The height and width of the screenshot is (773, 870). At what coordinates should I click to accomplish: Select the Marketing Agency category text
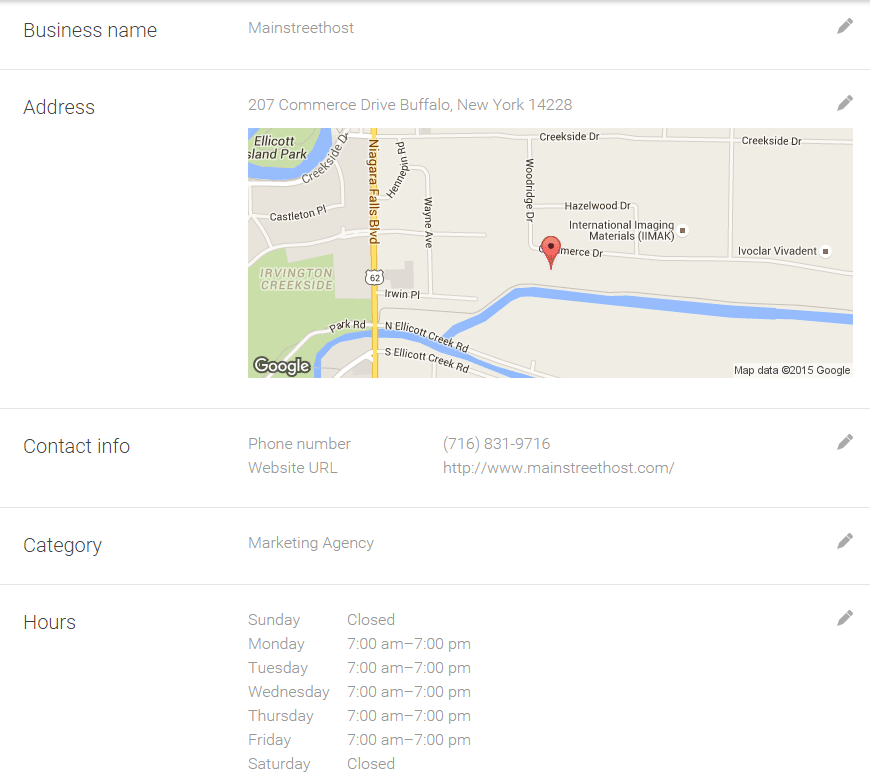tap(310, 542)
